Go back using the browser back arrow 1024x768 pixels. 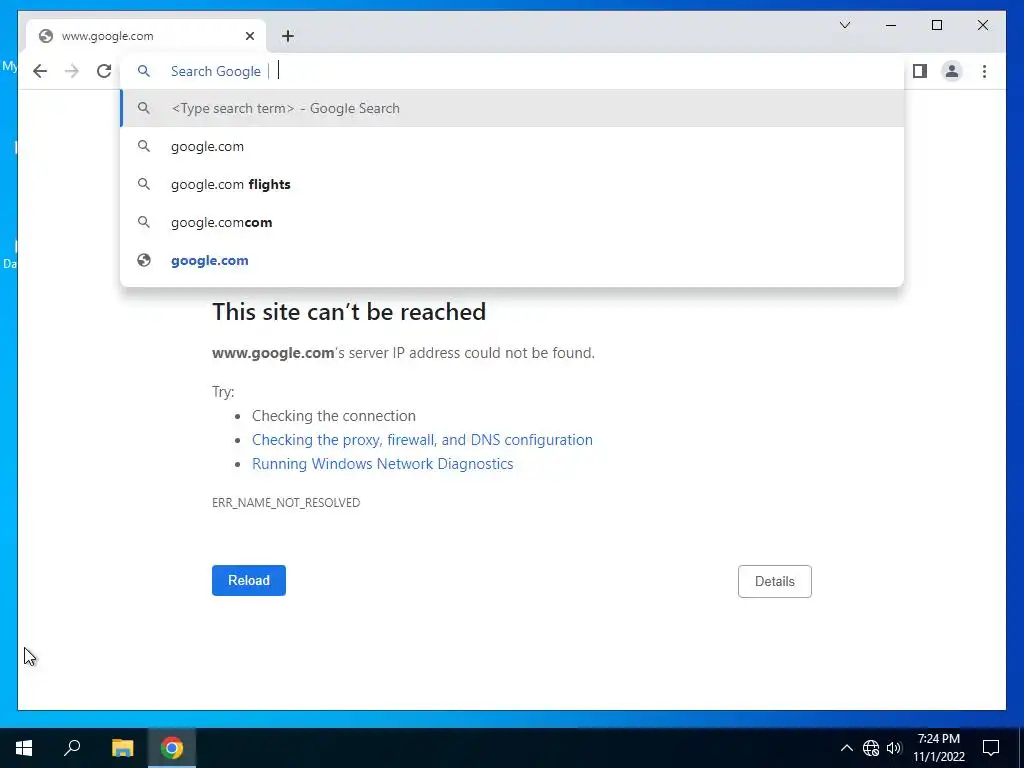40,71
